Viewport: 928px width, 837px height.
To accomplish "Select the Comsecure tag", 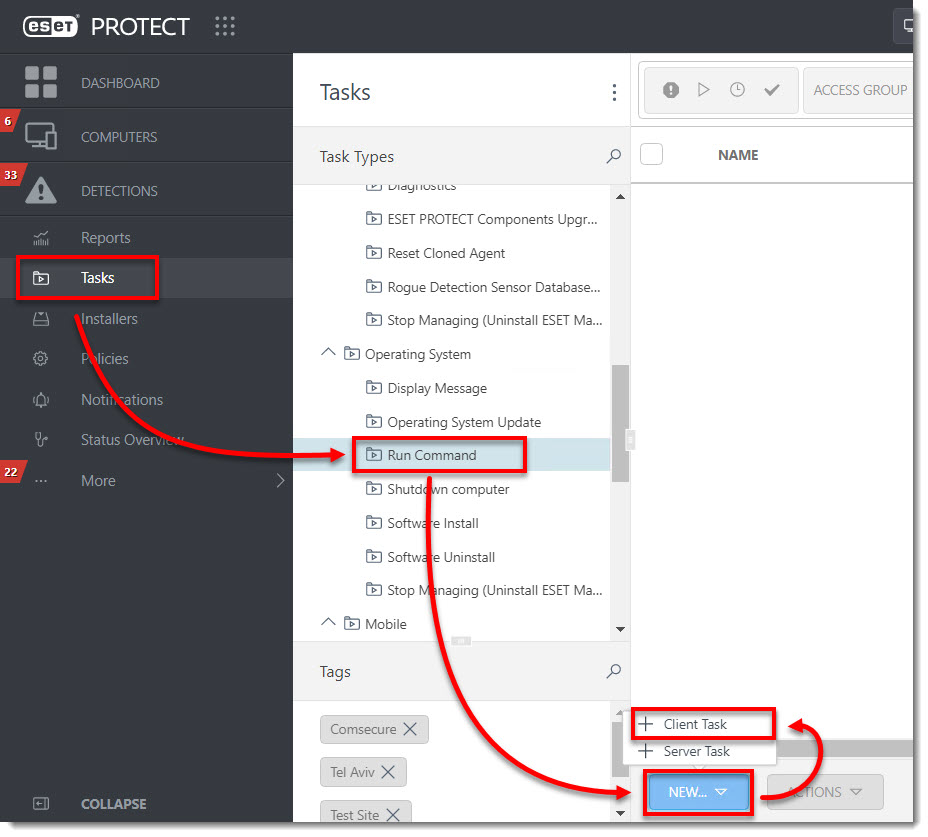I will click(363, 729).
